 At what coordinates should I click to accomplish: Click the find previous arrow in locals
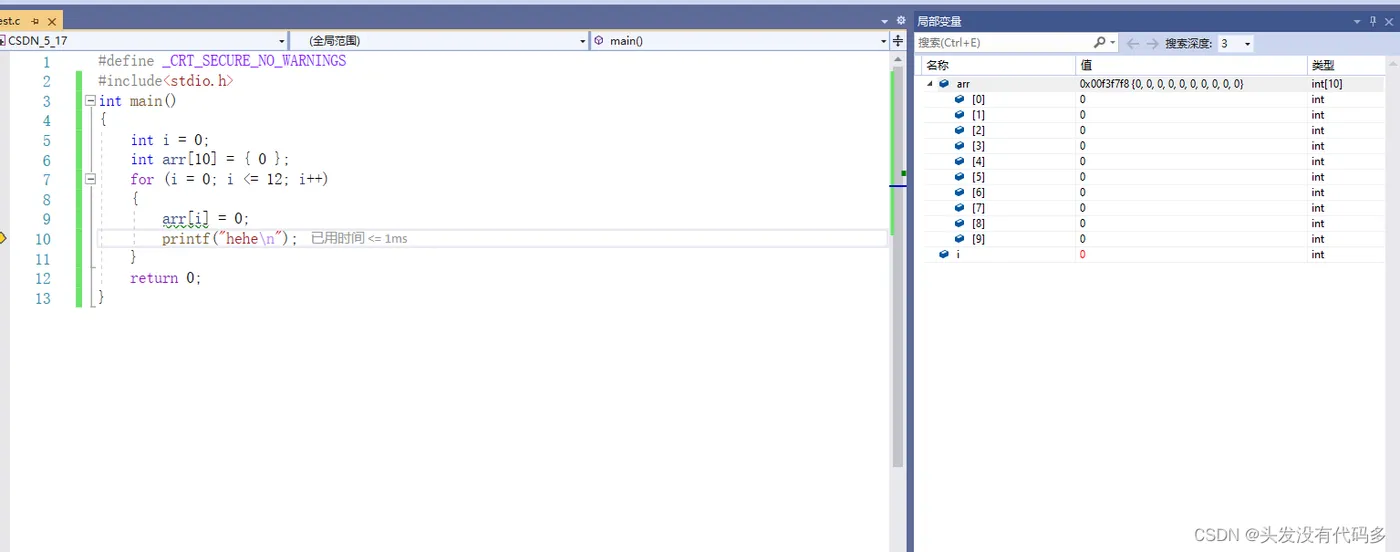1133,43
